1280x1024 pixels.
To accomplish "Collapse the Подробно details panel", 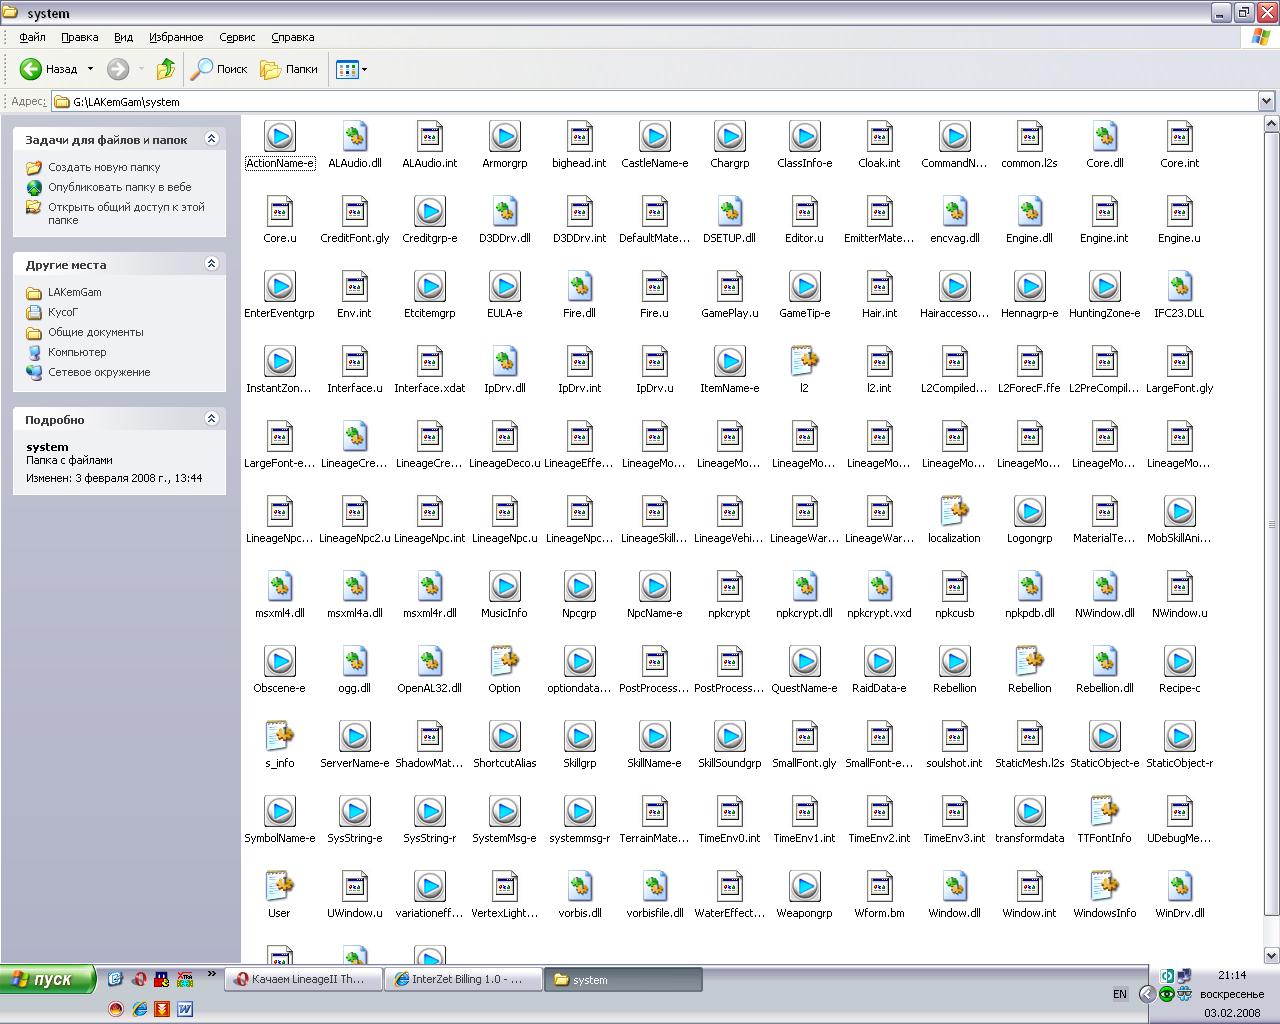I will (x=211, y=419).
